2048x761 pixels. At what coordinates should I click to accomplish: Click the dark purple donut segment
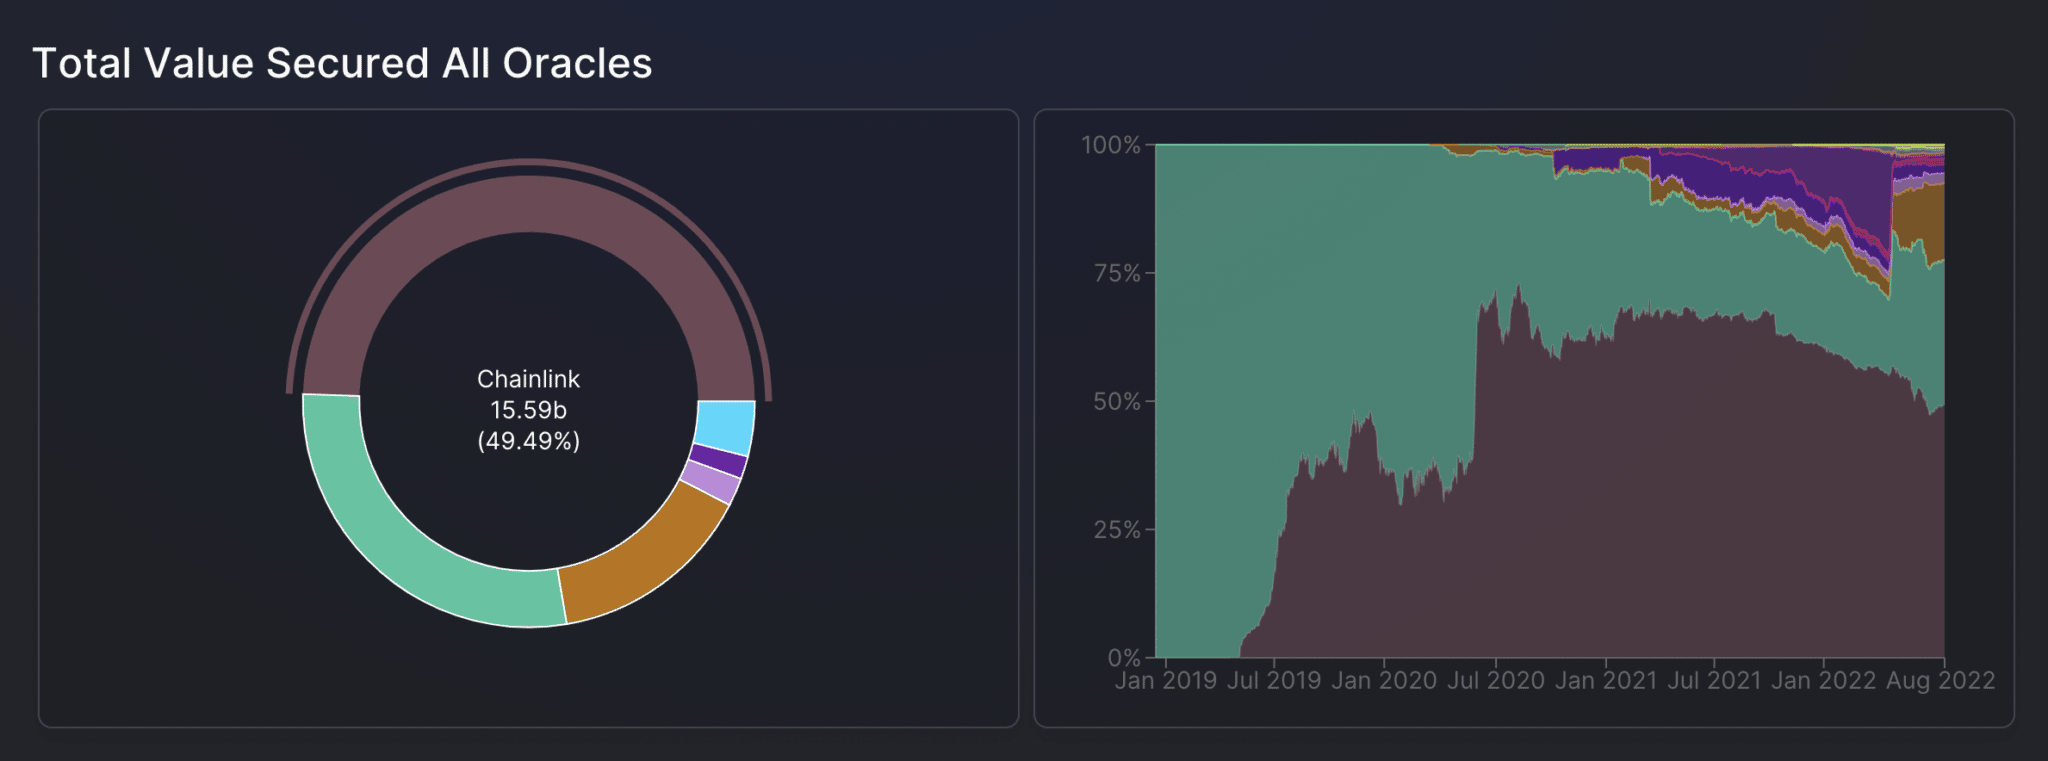pos(718,461)
